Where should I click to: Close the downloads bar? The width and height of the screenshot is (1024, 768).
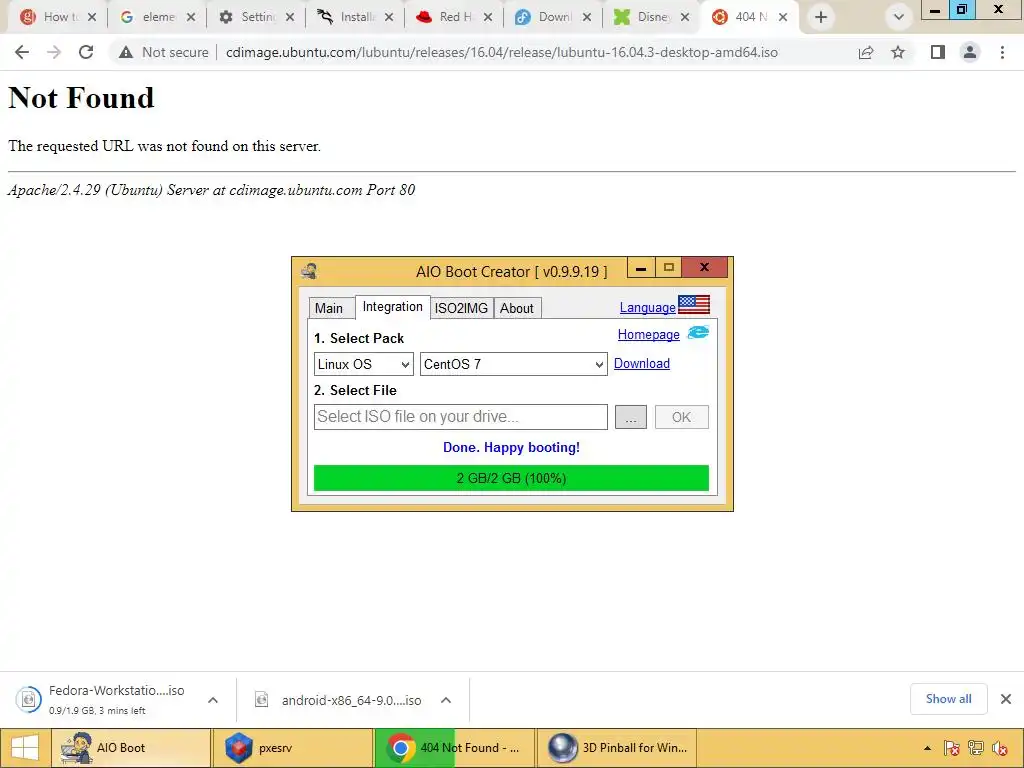click(x=1006, y=699)
